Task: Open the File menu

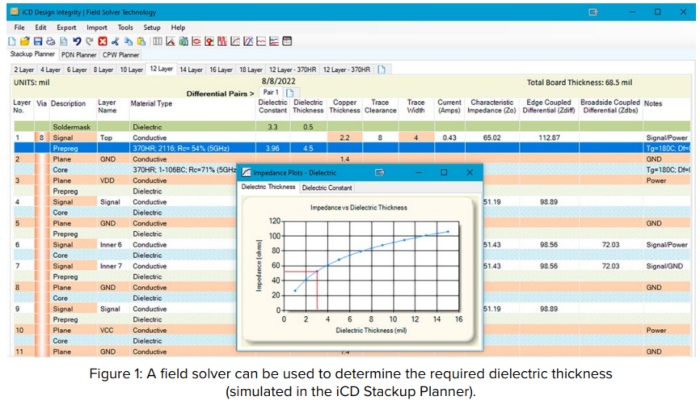Action: point(19,27)
